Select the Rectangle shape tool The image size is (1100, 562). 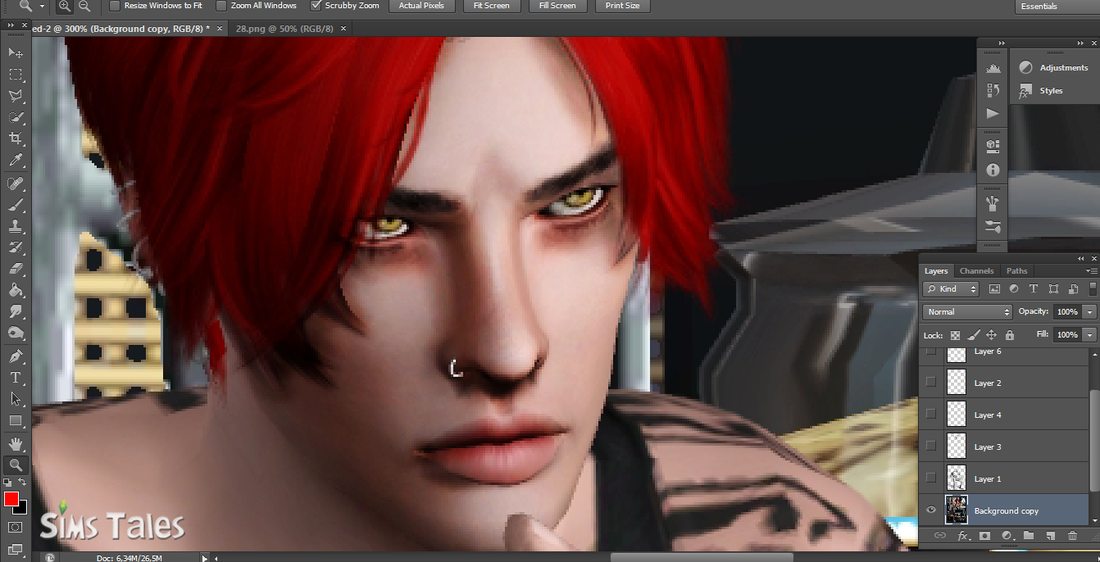[15, 421]
